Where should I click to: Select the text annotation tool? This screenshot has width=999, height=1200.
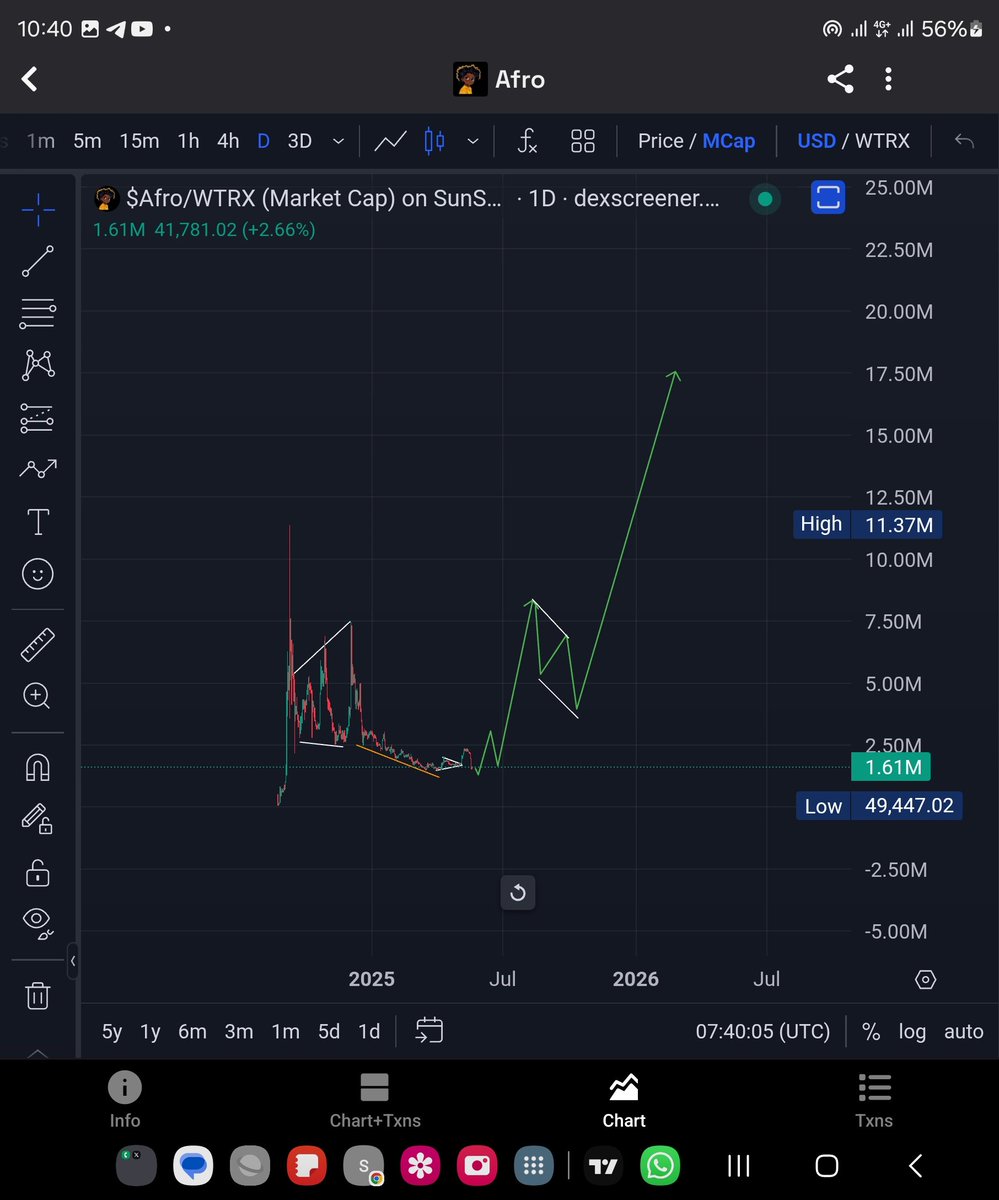[x=37, y=521]
